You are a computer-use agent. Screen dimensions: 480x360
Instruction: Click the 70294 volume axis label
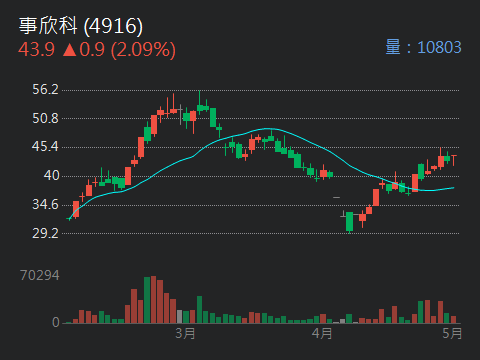click(39, 275)
